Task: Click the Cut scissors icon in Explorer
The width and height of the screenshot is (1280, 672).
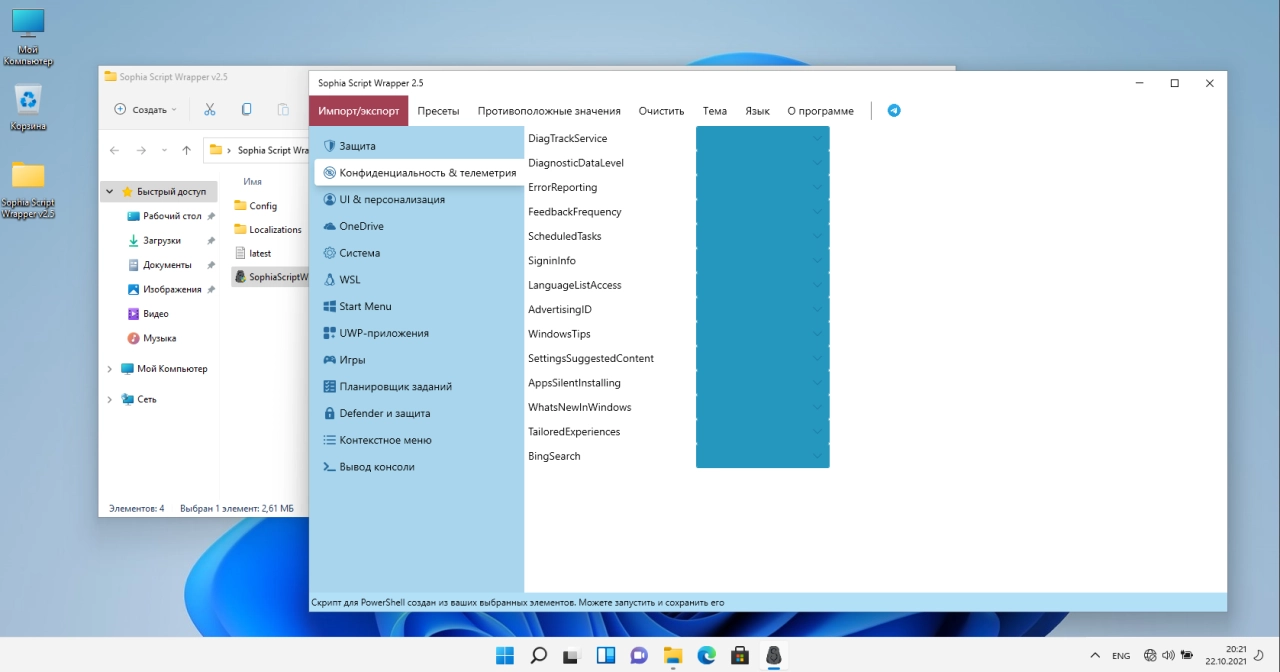Action: click(210, 109)
